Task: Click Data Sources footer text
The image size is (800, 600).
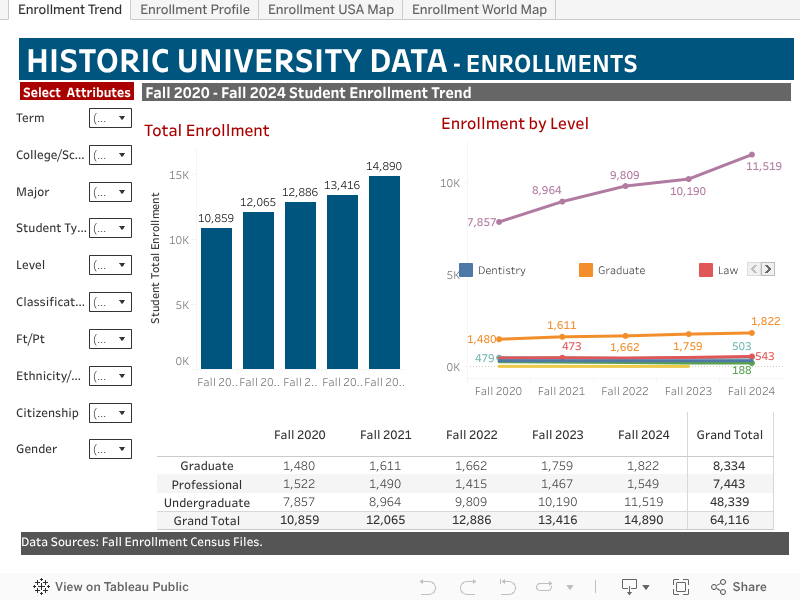Action: (x=142, y=542)
